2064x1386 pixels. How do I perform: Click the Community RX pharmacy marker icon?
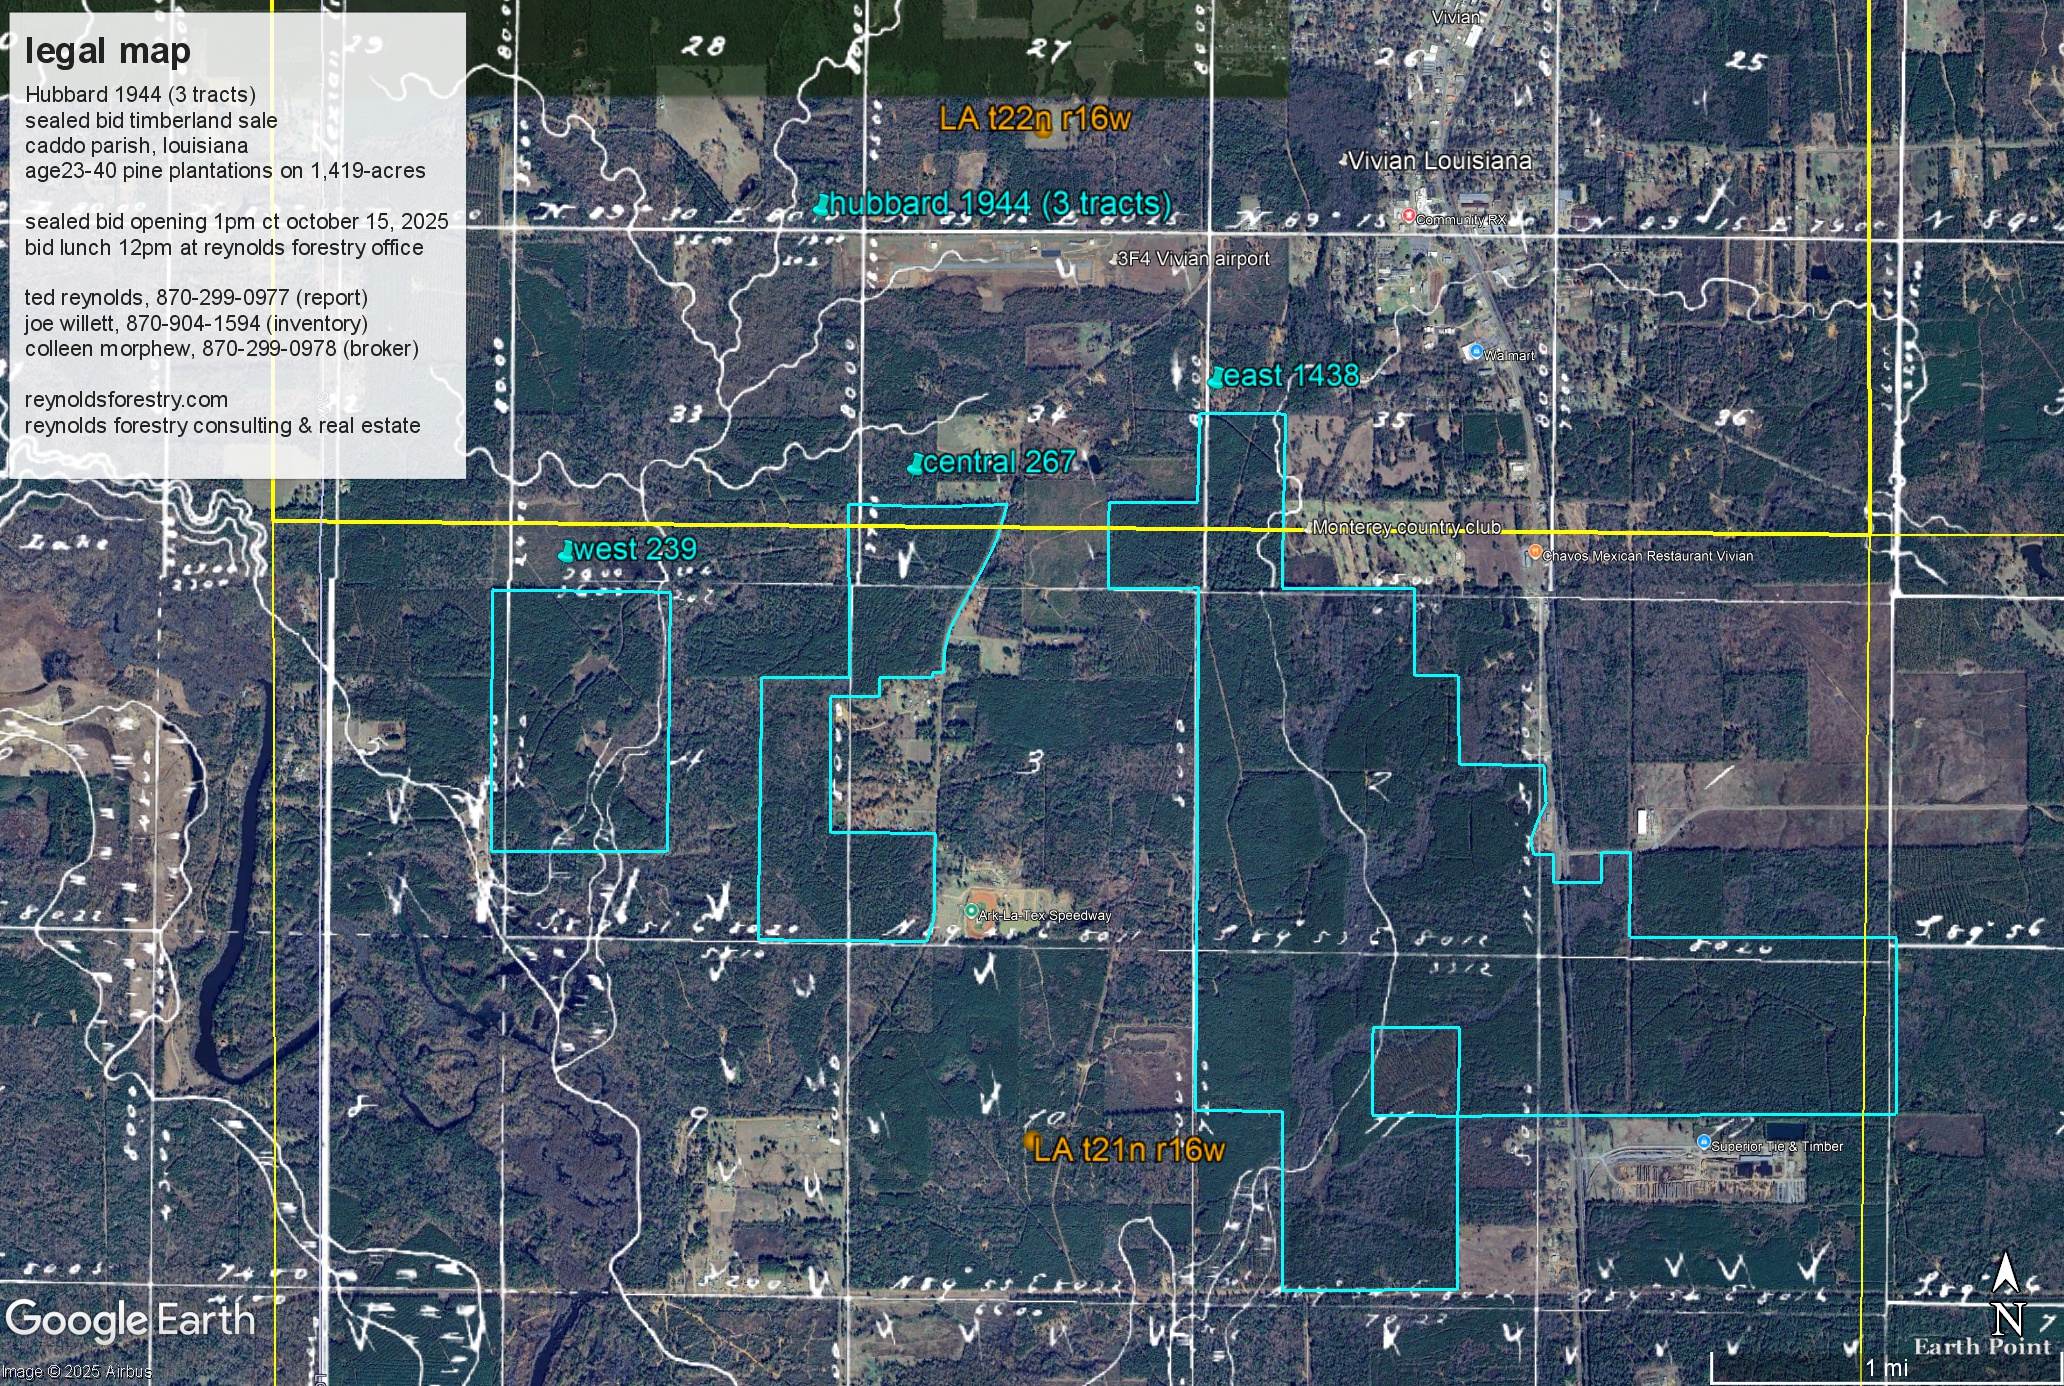click(1408, 216)
